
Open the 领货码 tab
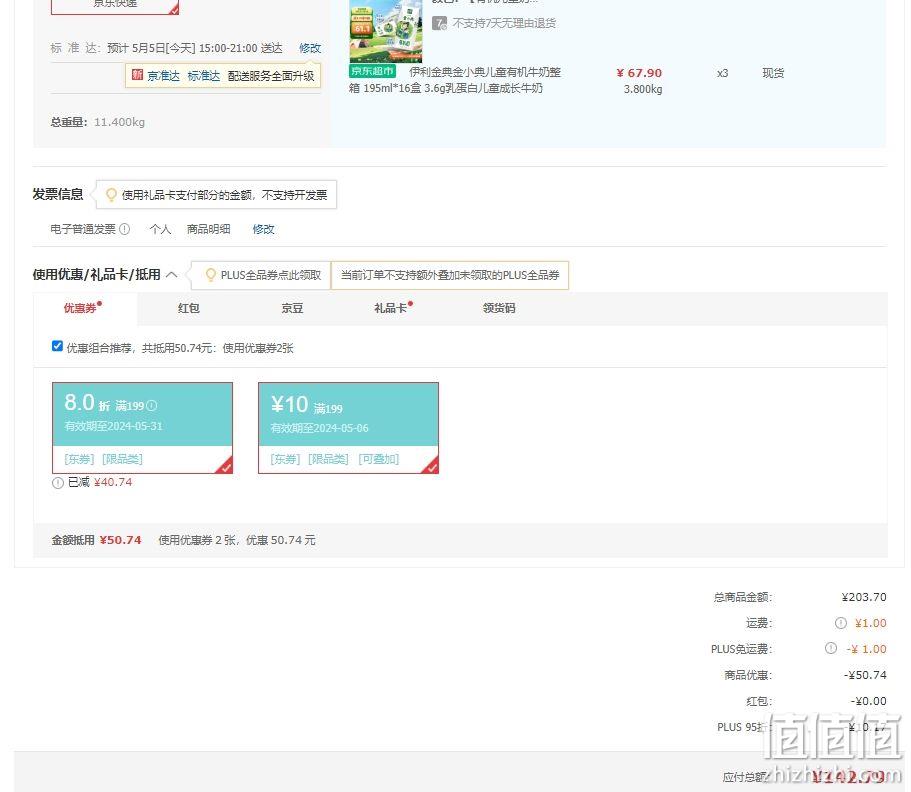click(499, 308)
